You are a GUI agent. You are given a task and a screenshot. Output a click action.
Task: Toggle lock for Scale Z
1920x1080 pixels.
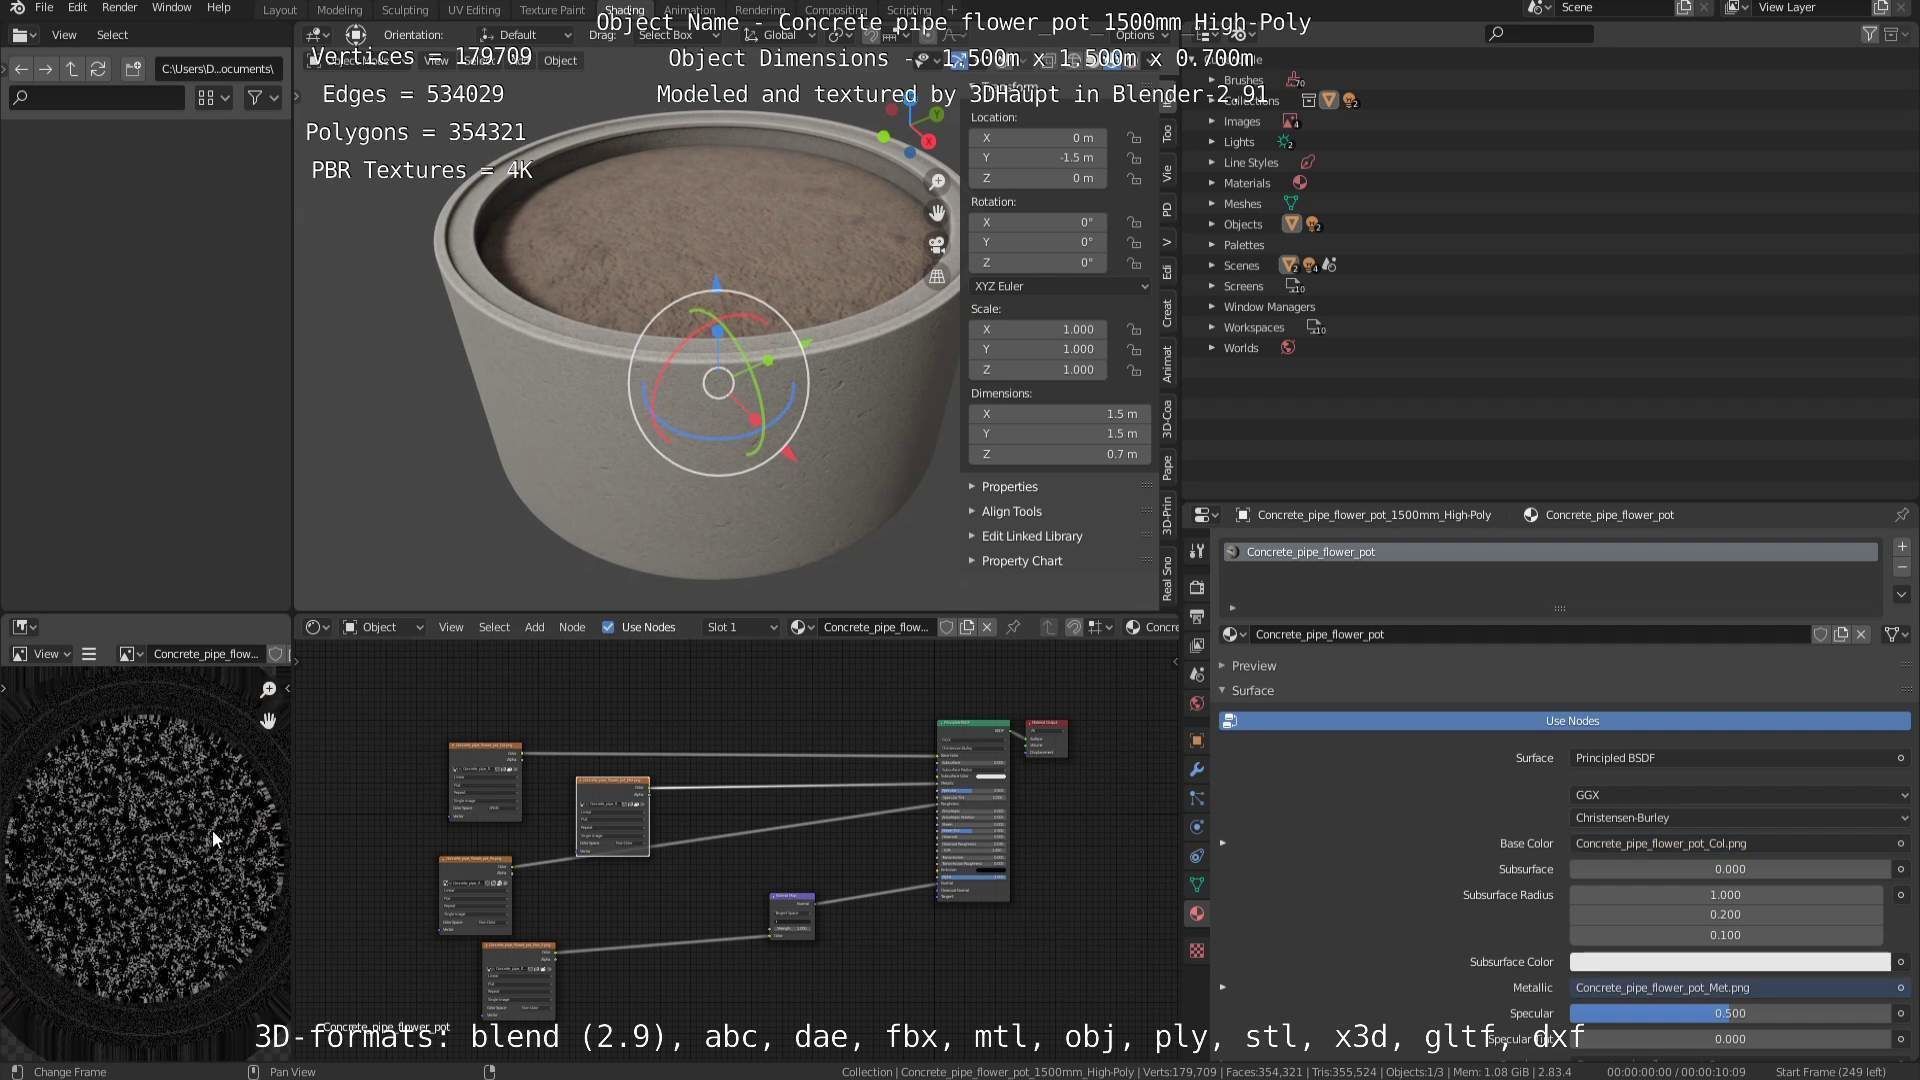pyautogui.click(x=1134, y=370)
